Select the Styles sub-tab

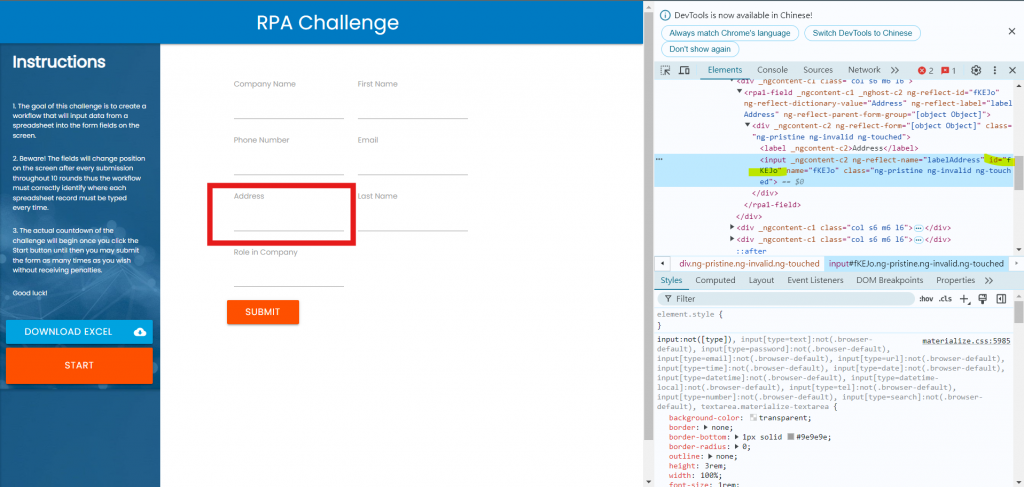(x=671, y=280)
